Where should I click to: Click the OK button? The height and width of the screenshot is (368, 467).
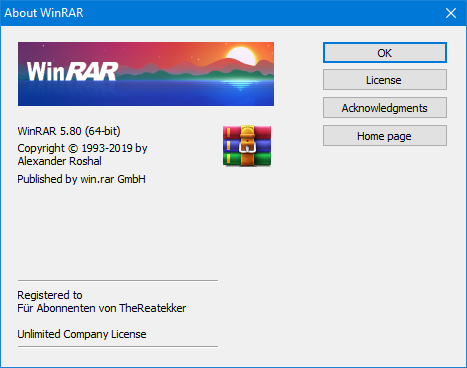click(385, 53)
